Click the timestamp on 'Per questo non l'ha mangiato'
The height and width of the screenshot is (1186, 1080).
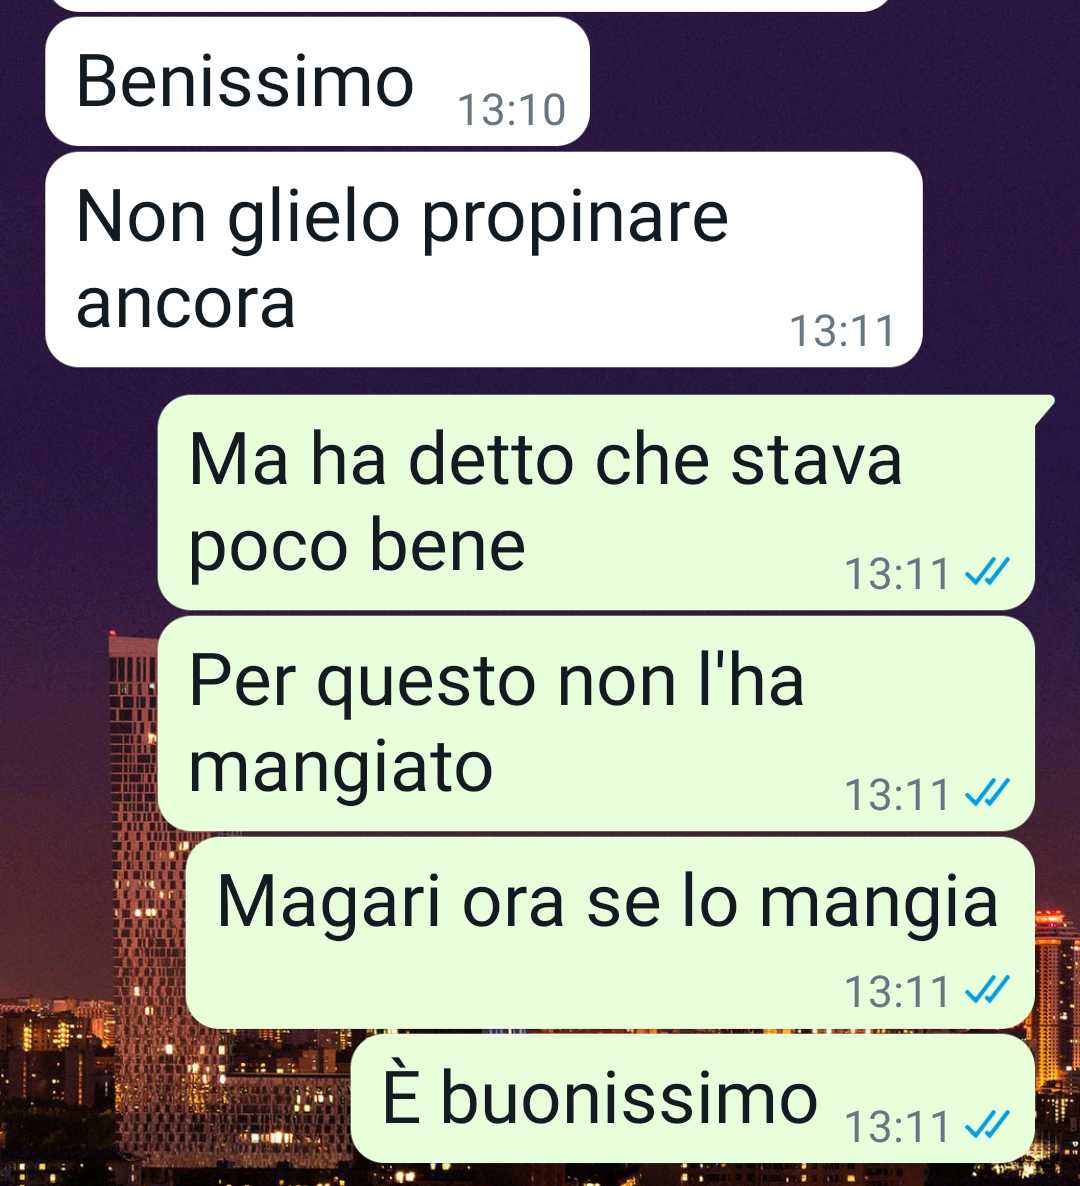[897, 794]
